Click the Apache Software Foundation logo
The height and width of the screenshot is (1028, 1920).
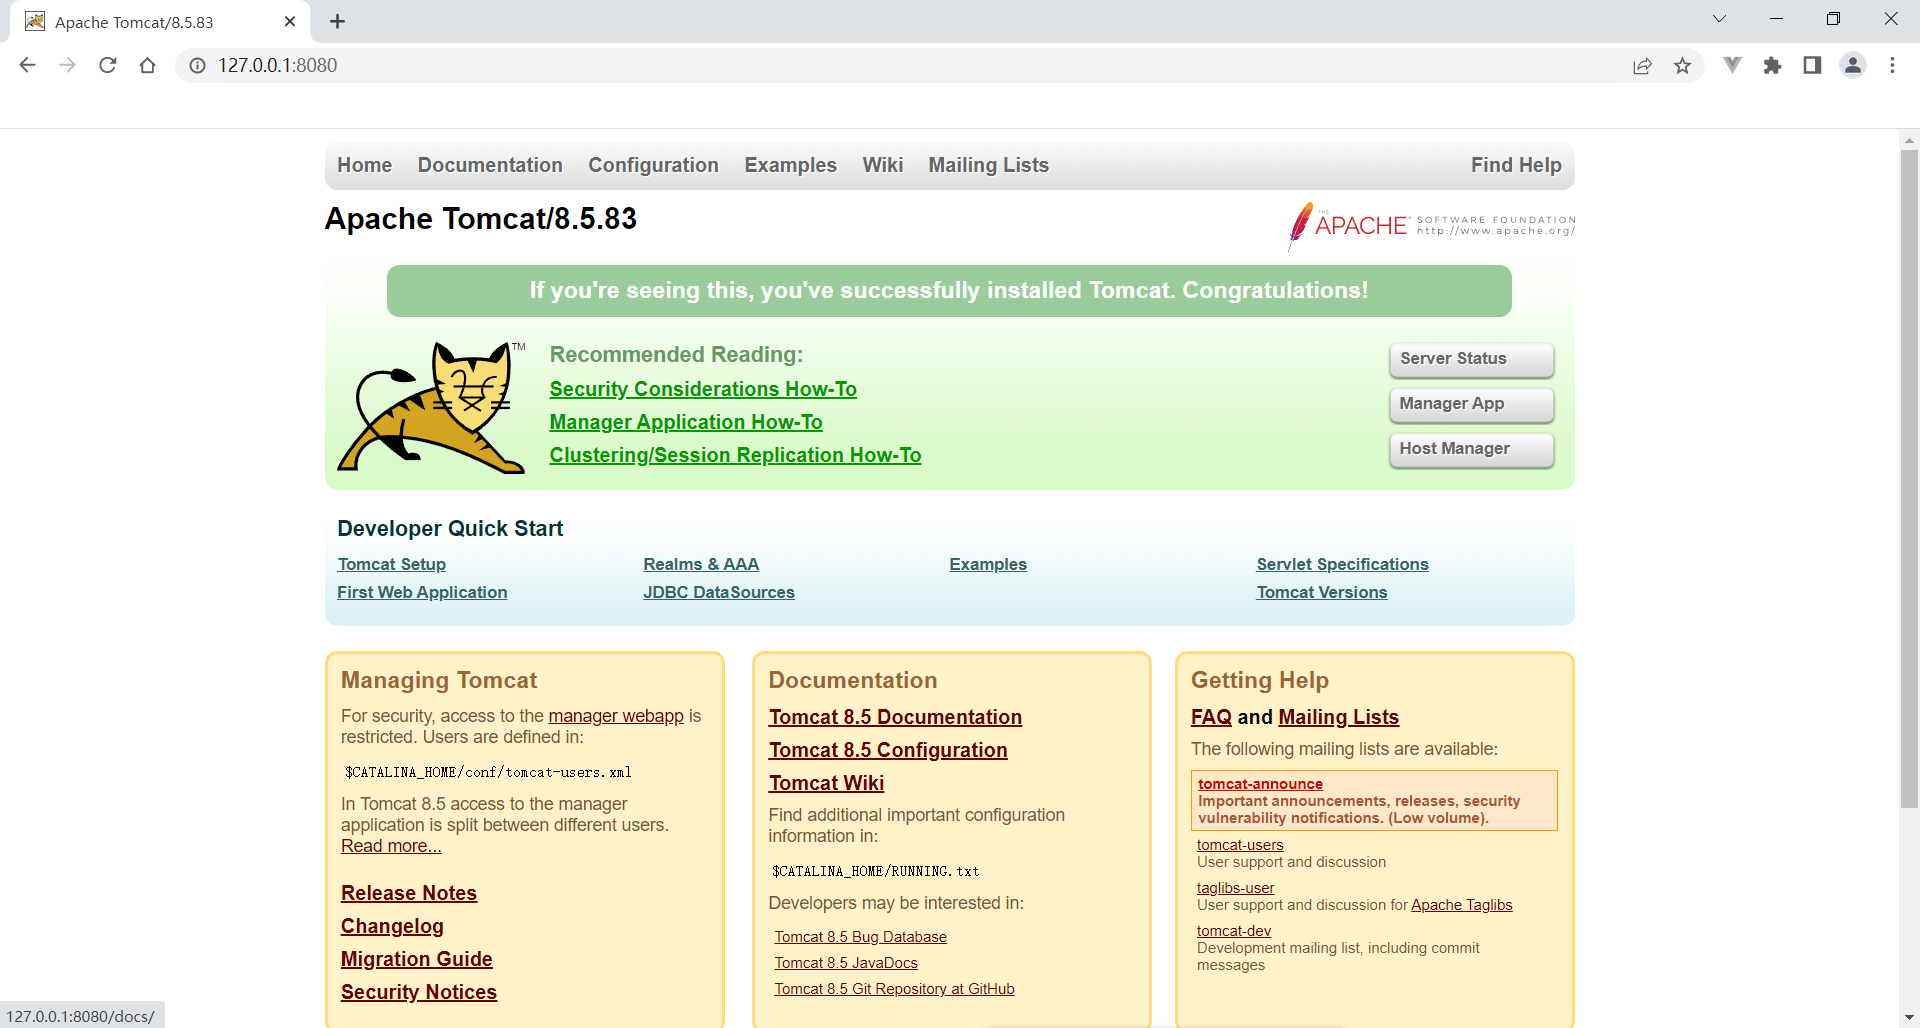point(1431,225)
